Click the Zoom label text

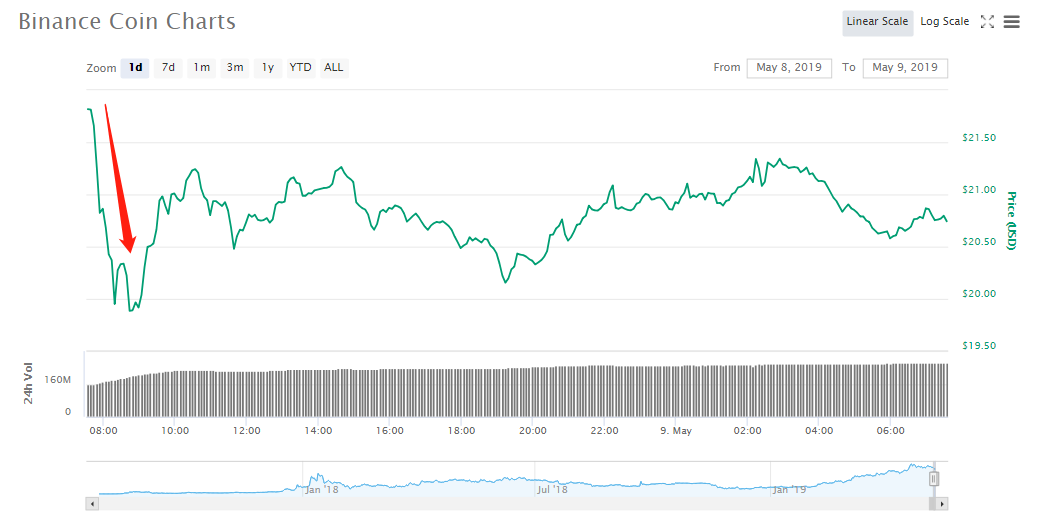101,68
